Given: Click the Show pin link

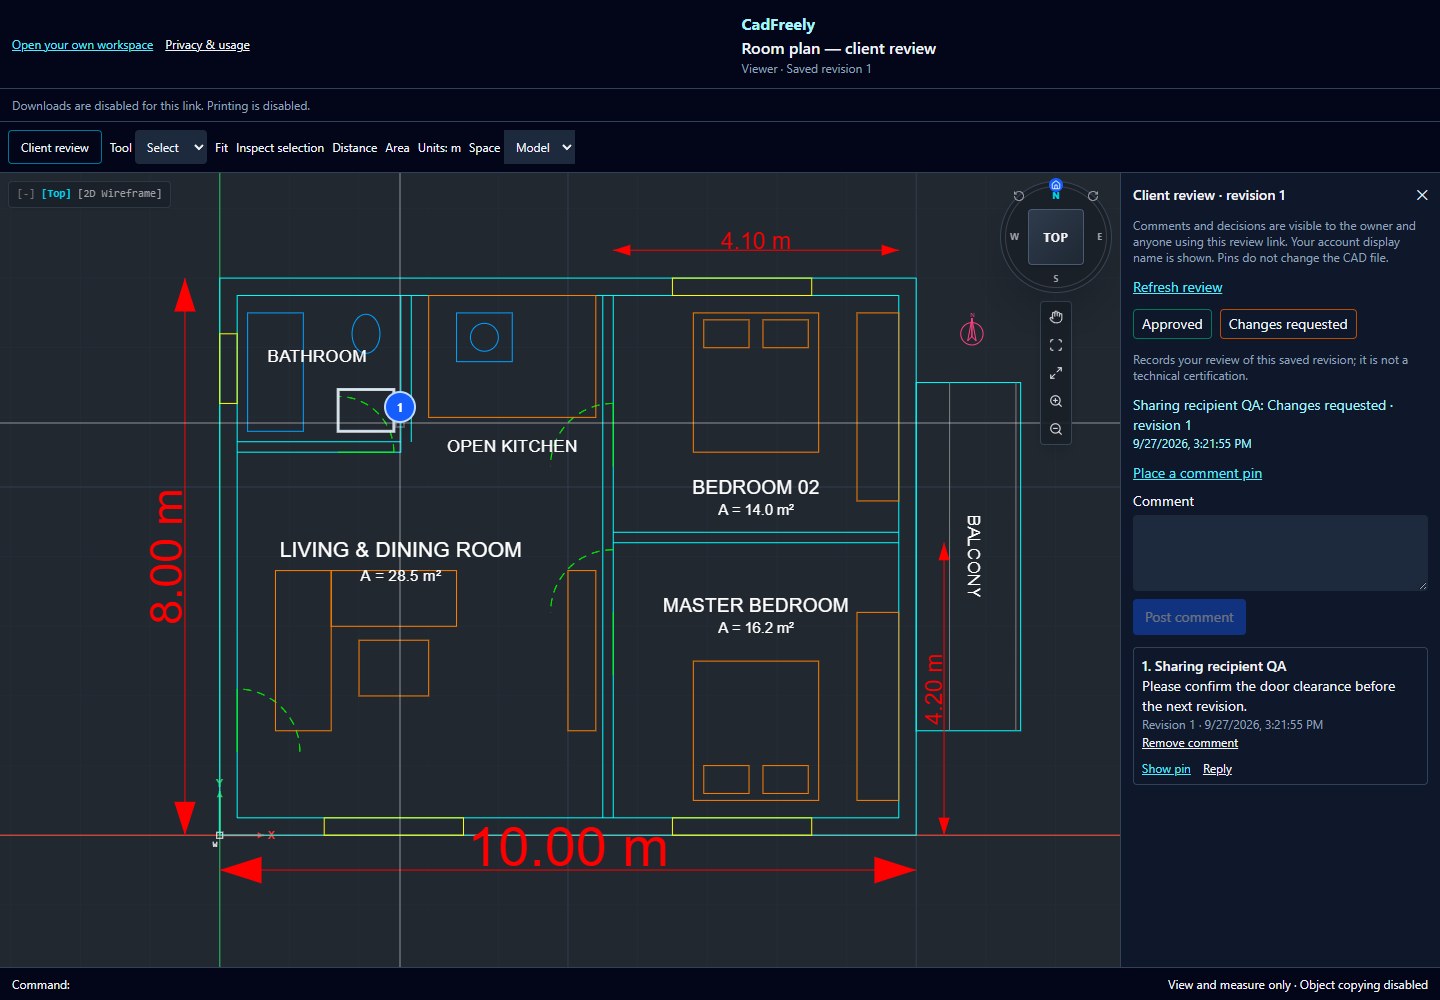Looking at the screenshot, I should (x=1166, y=769).
